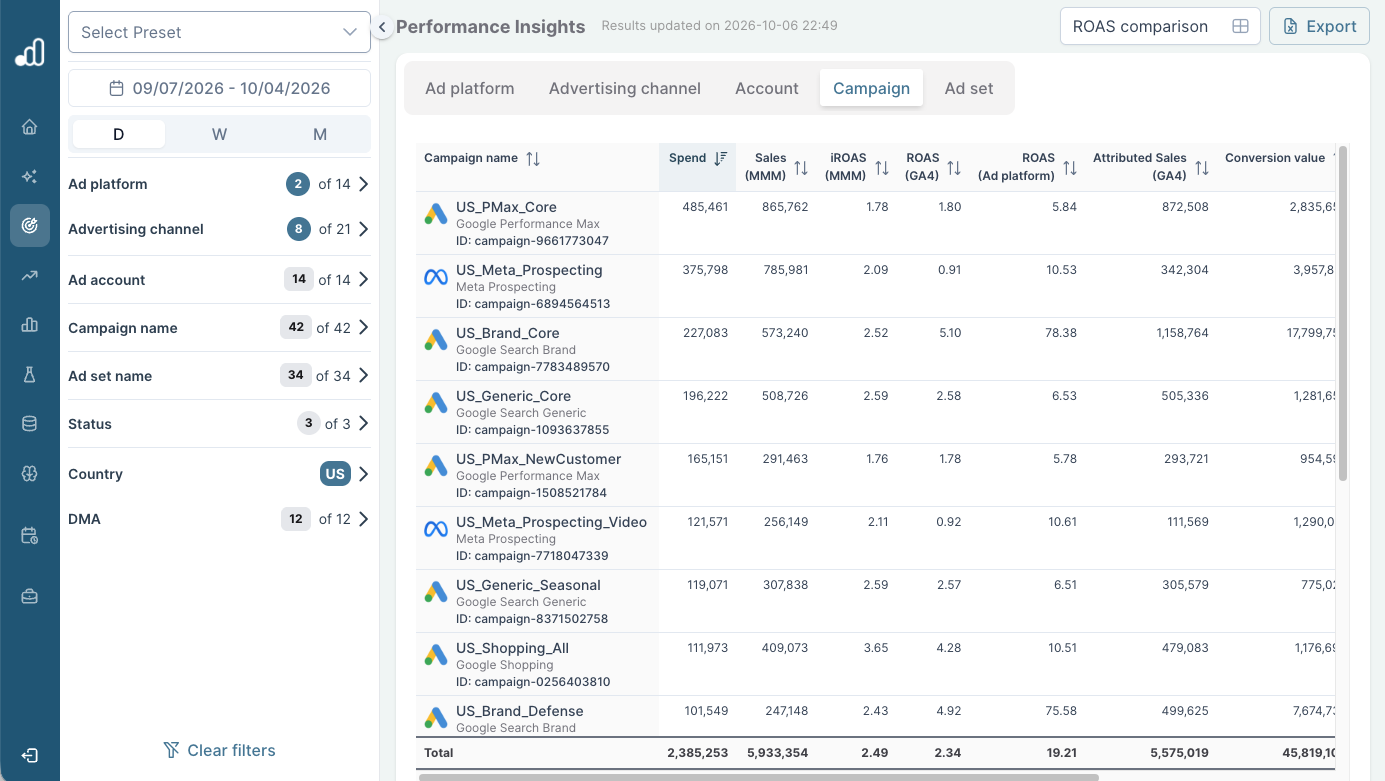This screenshot has width=1385, height=781.
Task: Switch to the Ad platform tab
Action: point(470,88)
